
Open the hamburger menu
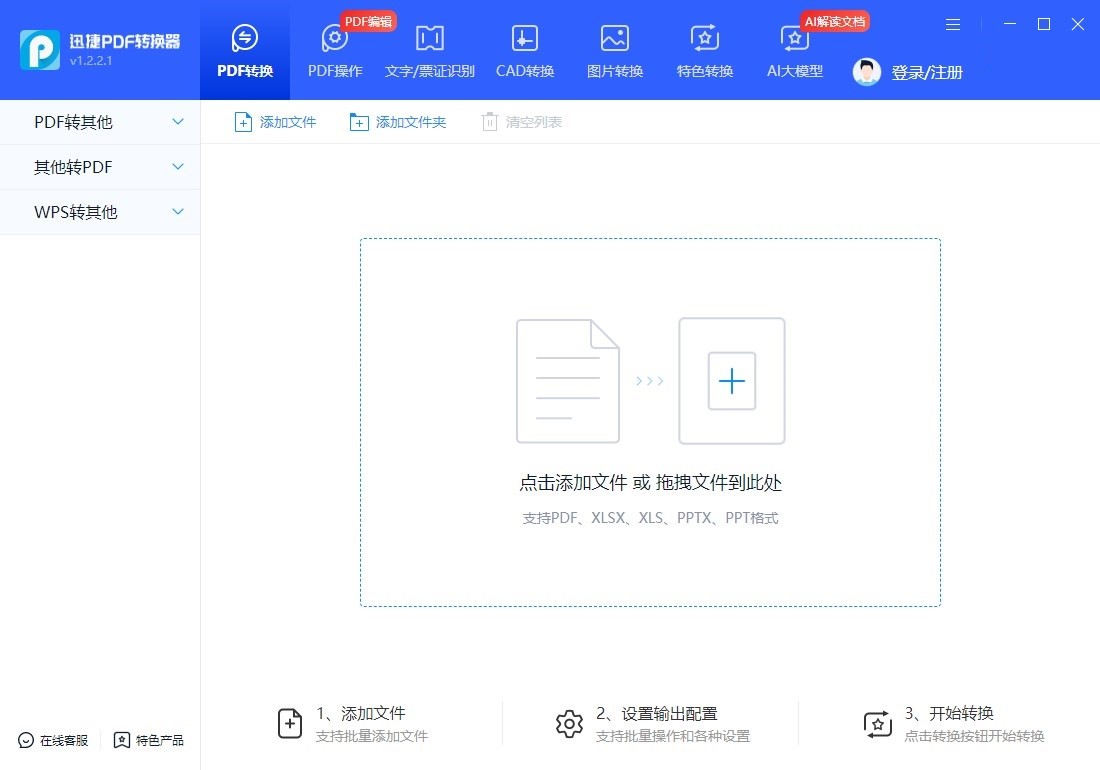[x=952, y=24]
